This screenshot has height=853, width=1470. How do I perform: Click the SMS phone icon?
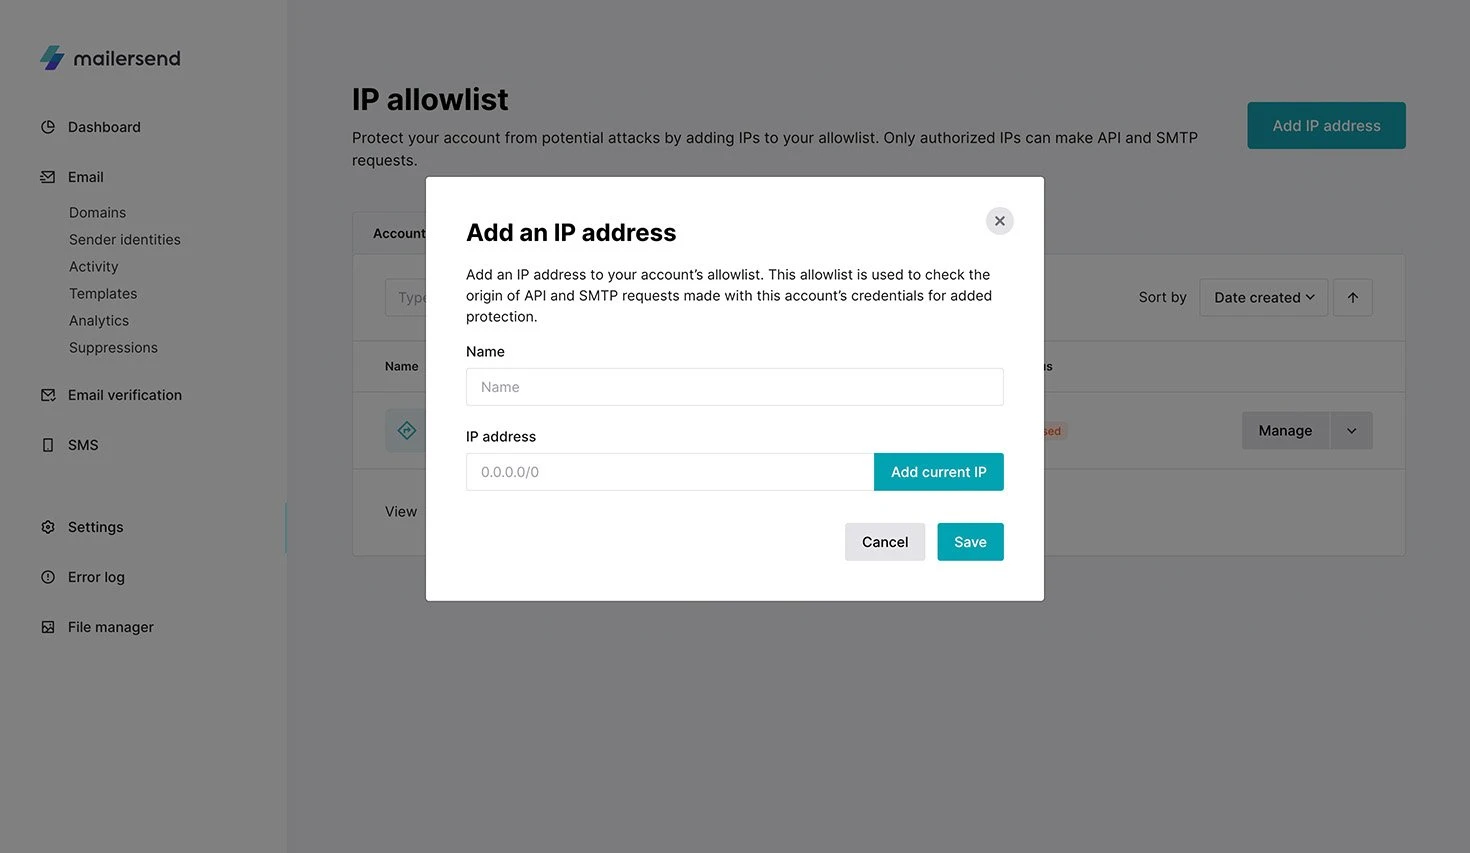[x=48, y=445]
